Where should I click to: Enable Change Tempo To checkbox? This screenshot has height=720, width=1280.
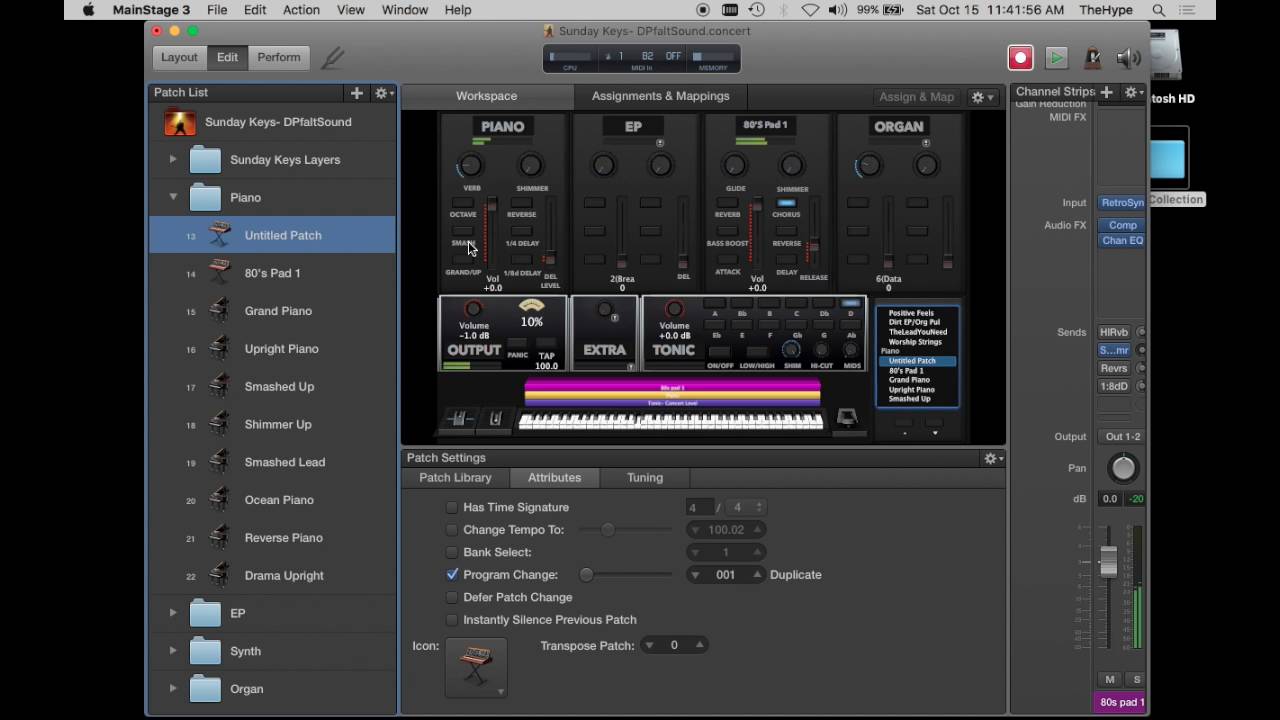coord(452,530)
